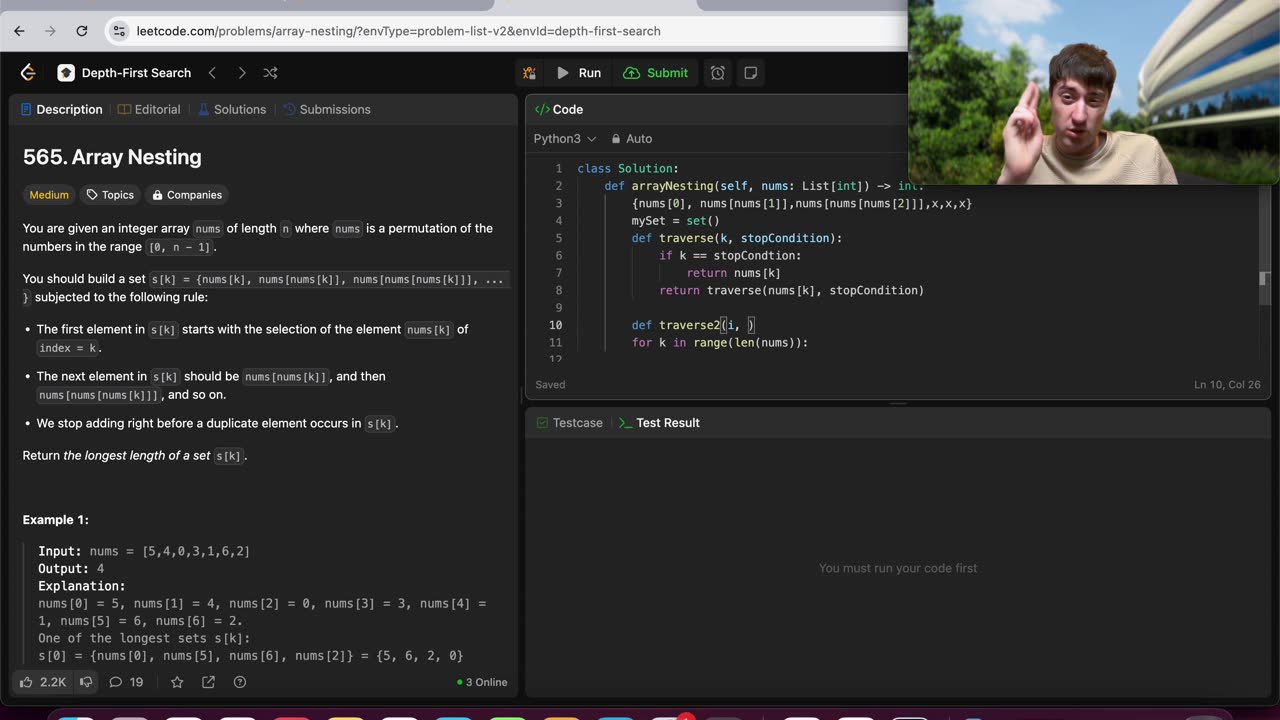This screenshot has height=720, width=1280.
Task: Switch to the Description tab
Action: (61, 110)
